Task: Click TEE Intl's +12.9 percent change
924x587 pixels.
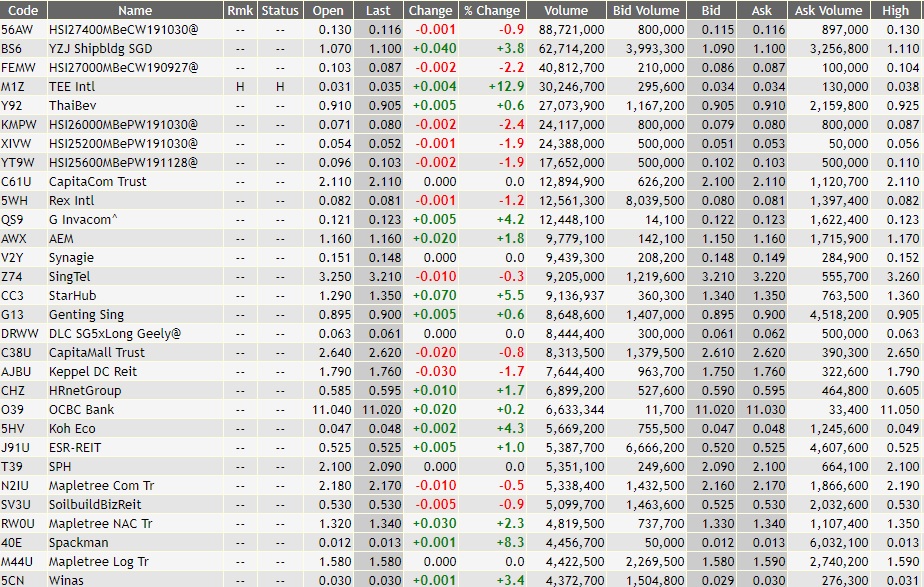Action: [506, 87]
